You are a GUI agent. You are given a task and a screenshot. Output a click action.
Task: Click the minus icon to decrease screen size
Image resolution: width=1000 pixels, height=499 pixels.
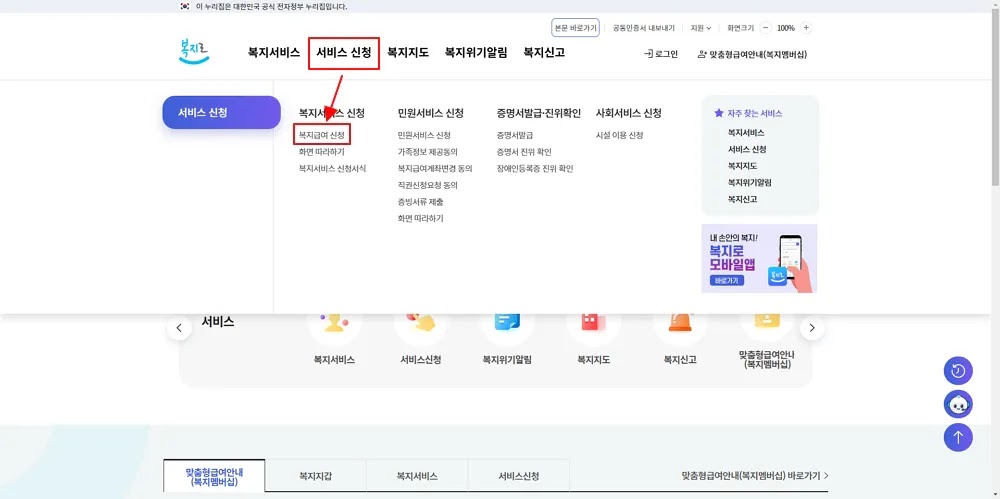click(x=766, y=28)
